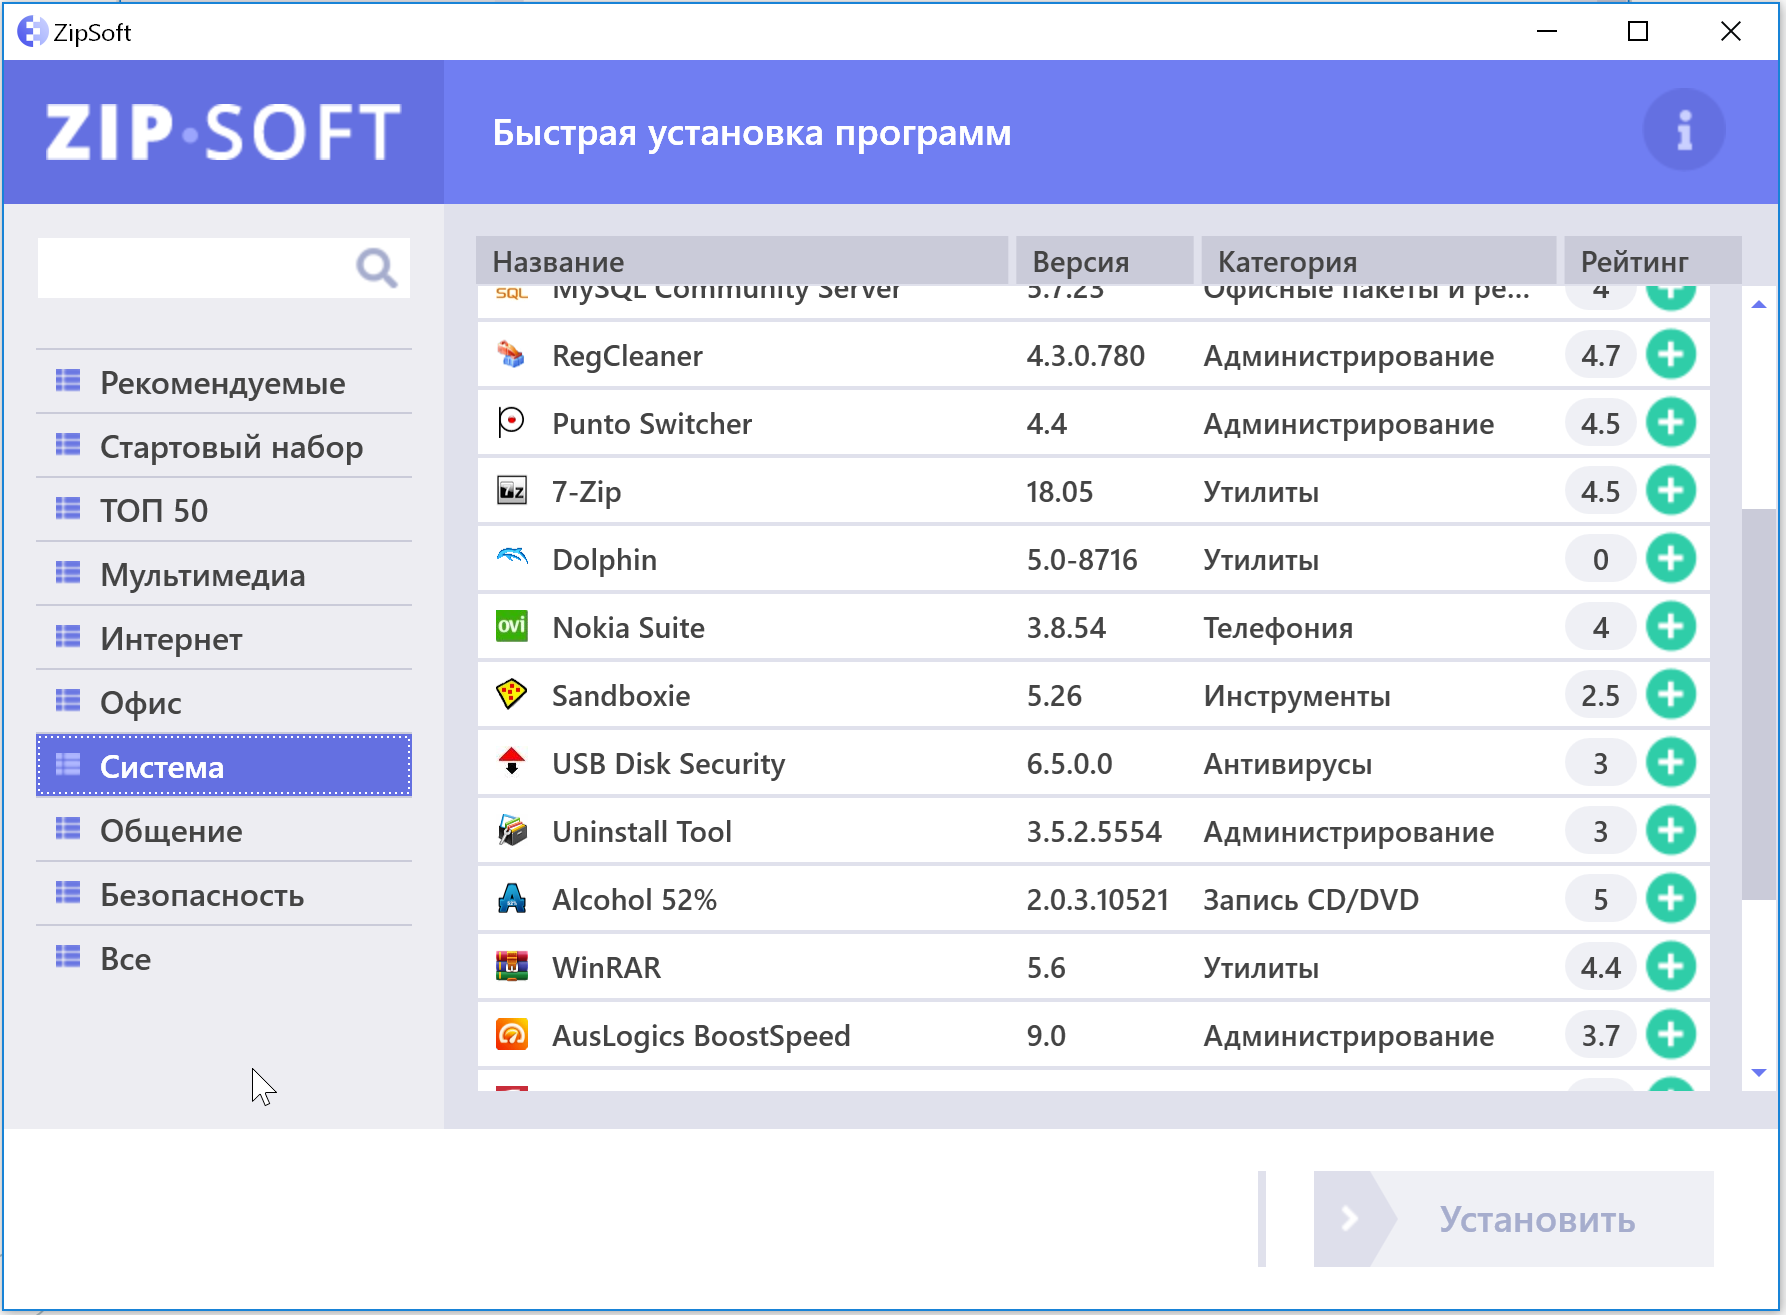Click the list scrollbar up arrow
This screenshot has height=1315, width=1786.
click(x=1759, y=304)
